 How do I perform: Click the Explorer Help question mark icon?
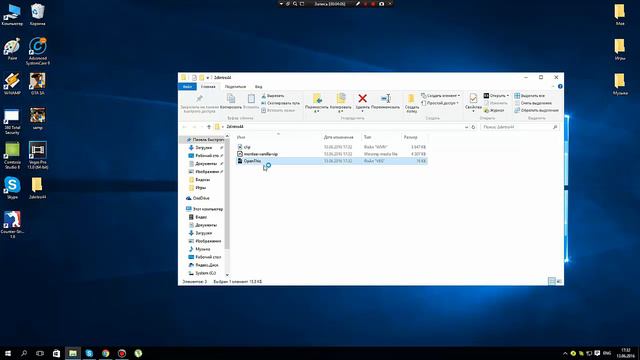point(560,87)
